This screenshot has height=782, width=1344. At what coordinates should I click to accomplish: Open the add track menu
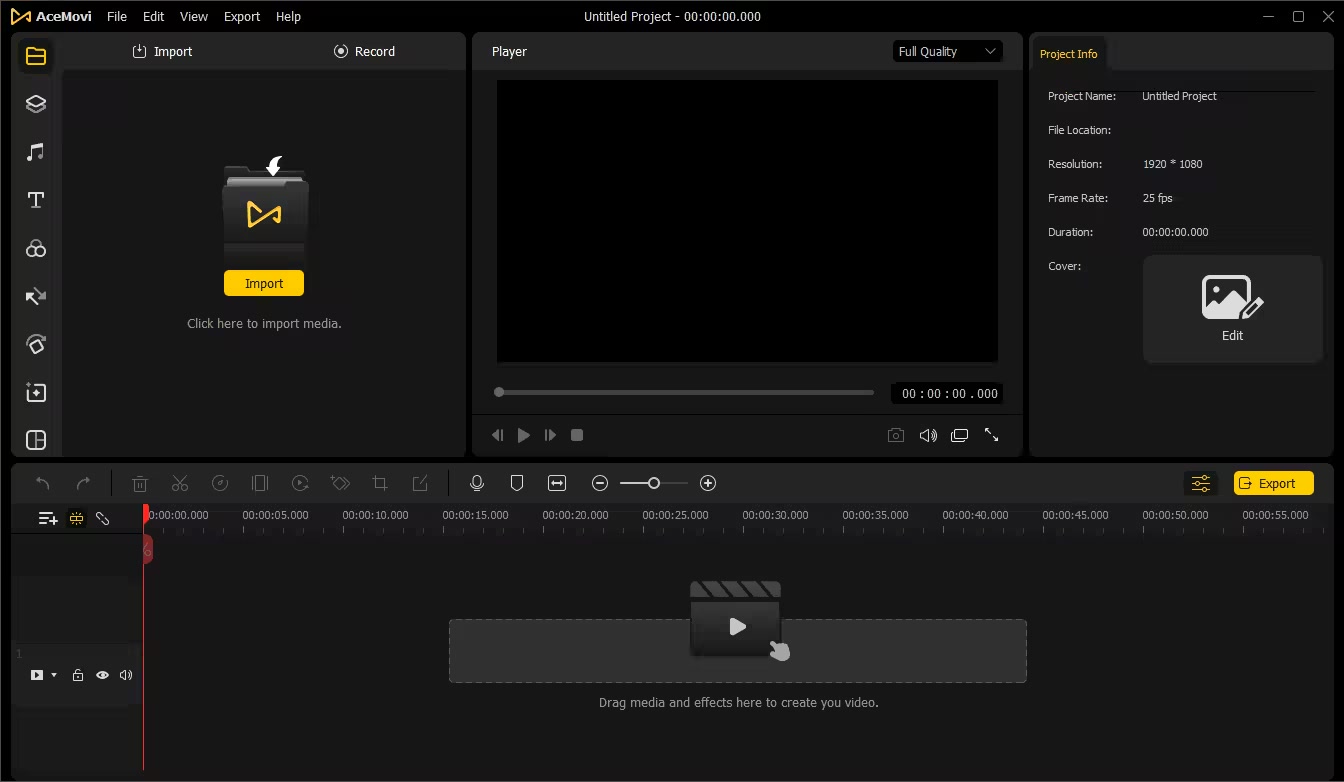47,518
